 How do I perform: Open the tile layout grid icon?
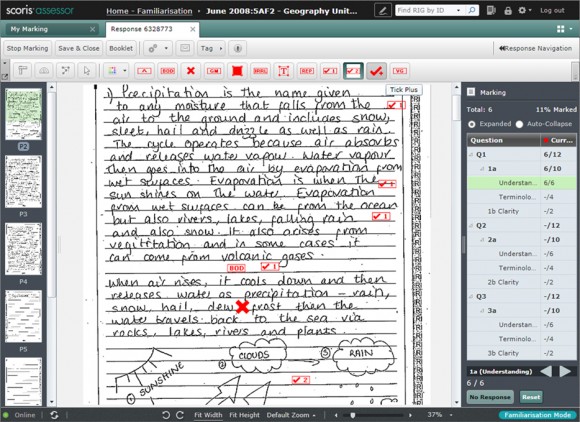coord(561,29)
